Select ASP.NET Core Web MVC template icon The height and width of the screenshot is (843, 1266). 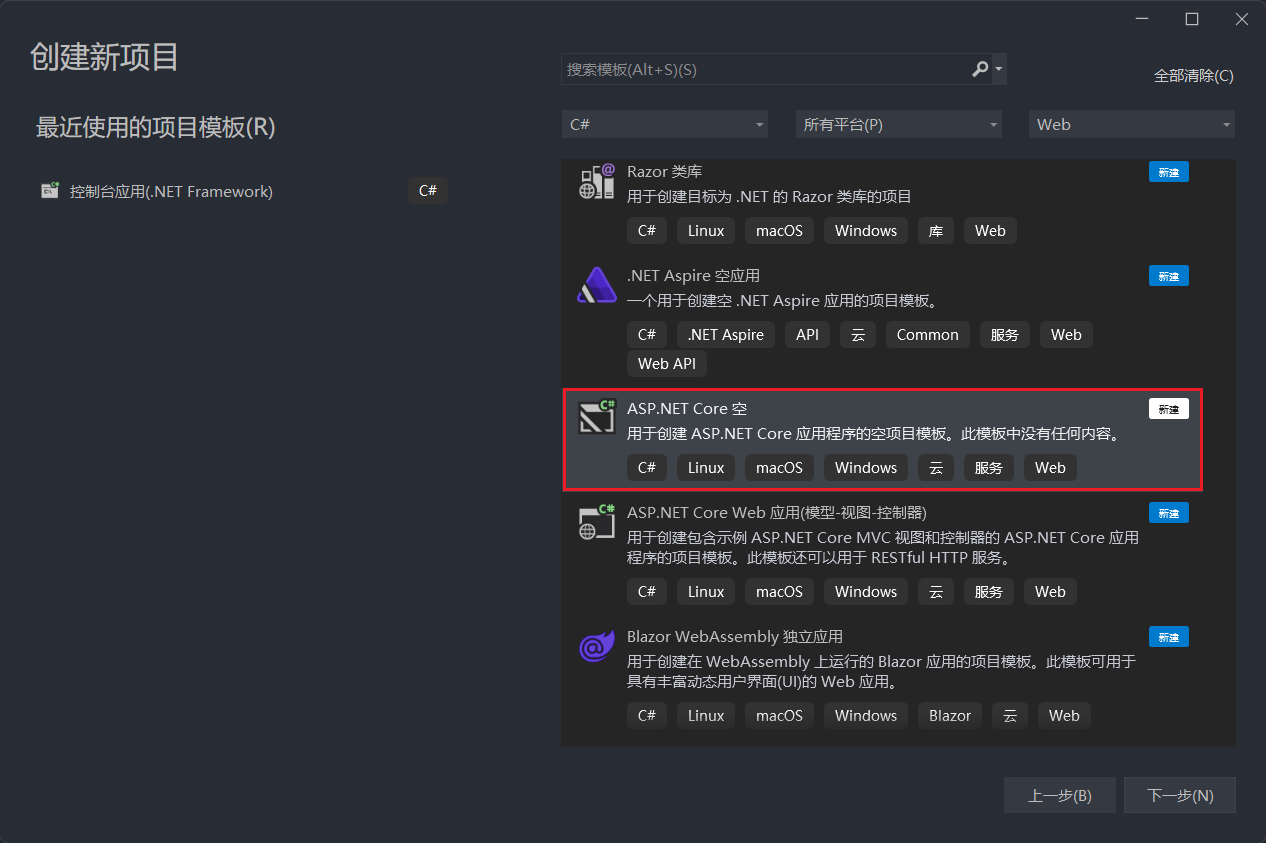pos(597,521)
